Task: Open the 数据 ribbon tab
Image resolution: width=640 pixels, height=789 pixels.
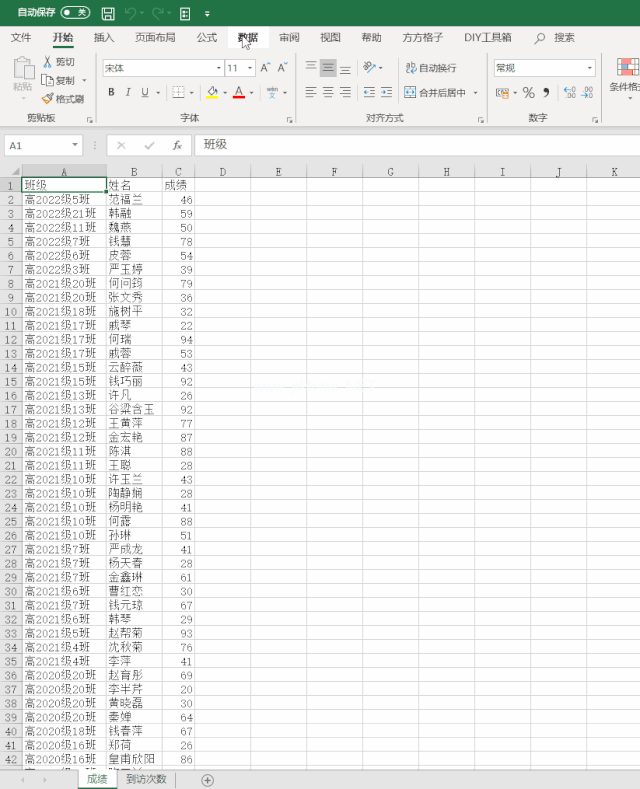Action: click(248, 37)
